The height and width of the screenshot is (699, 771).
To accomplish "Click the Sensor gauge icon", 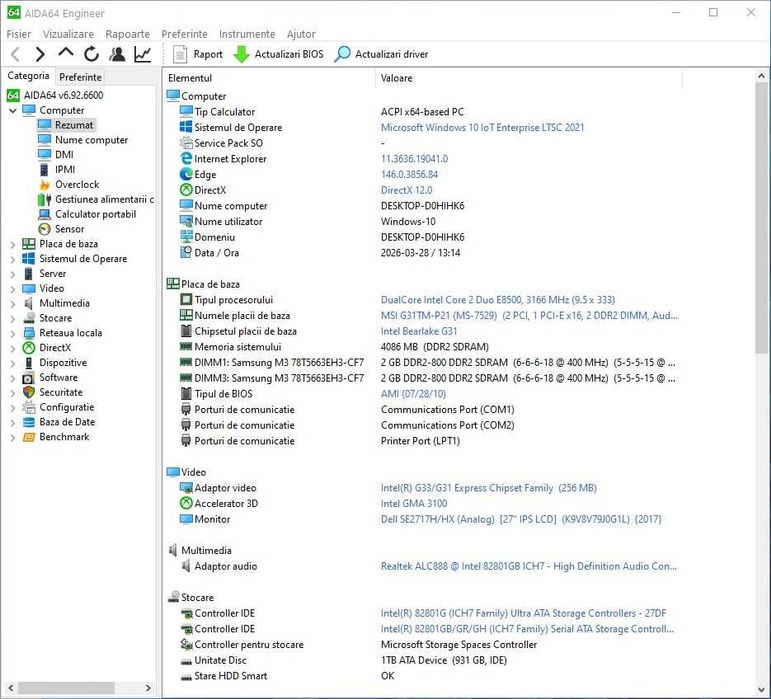I will [x=45, y=229].
